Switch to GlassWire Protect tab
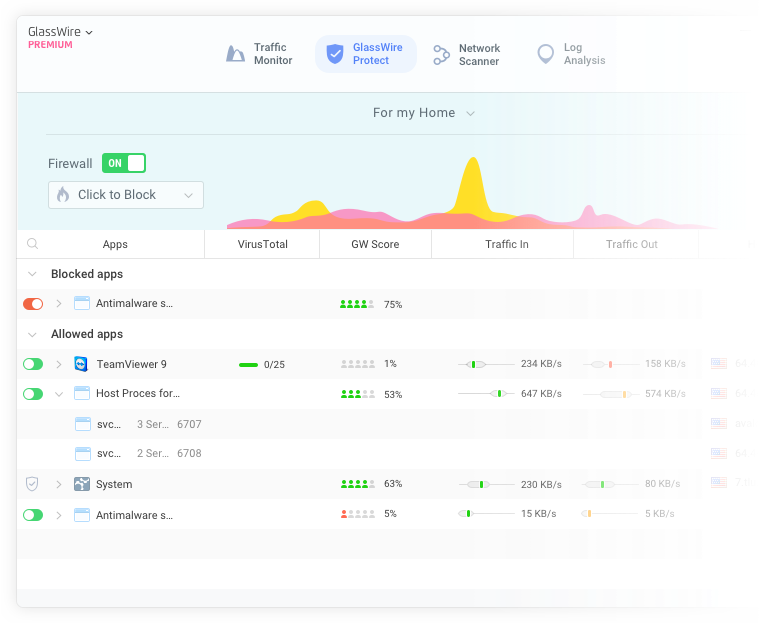 (365, 54)
